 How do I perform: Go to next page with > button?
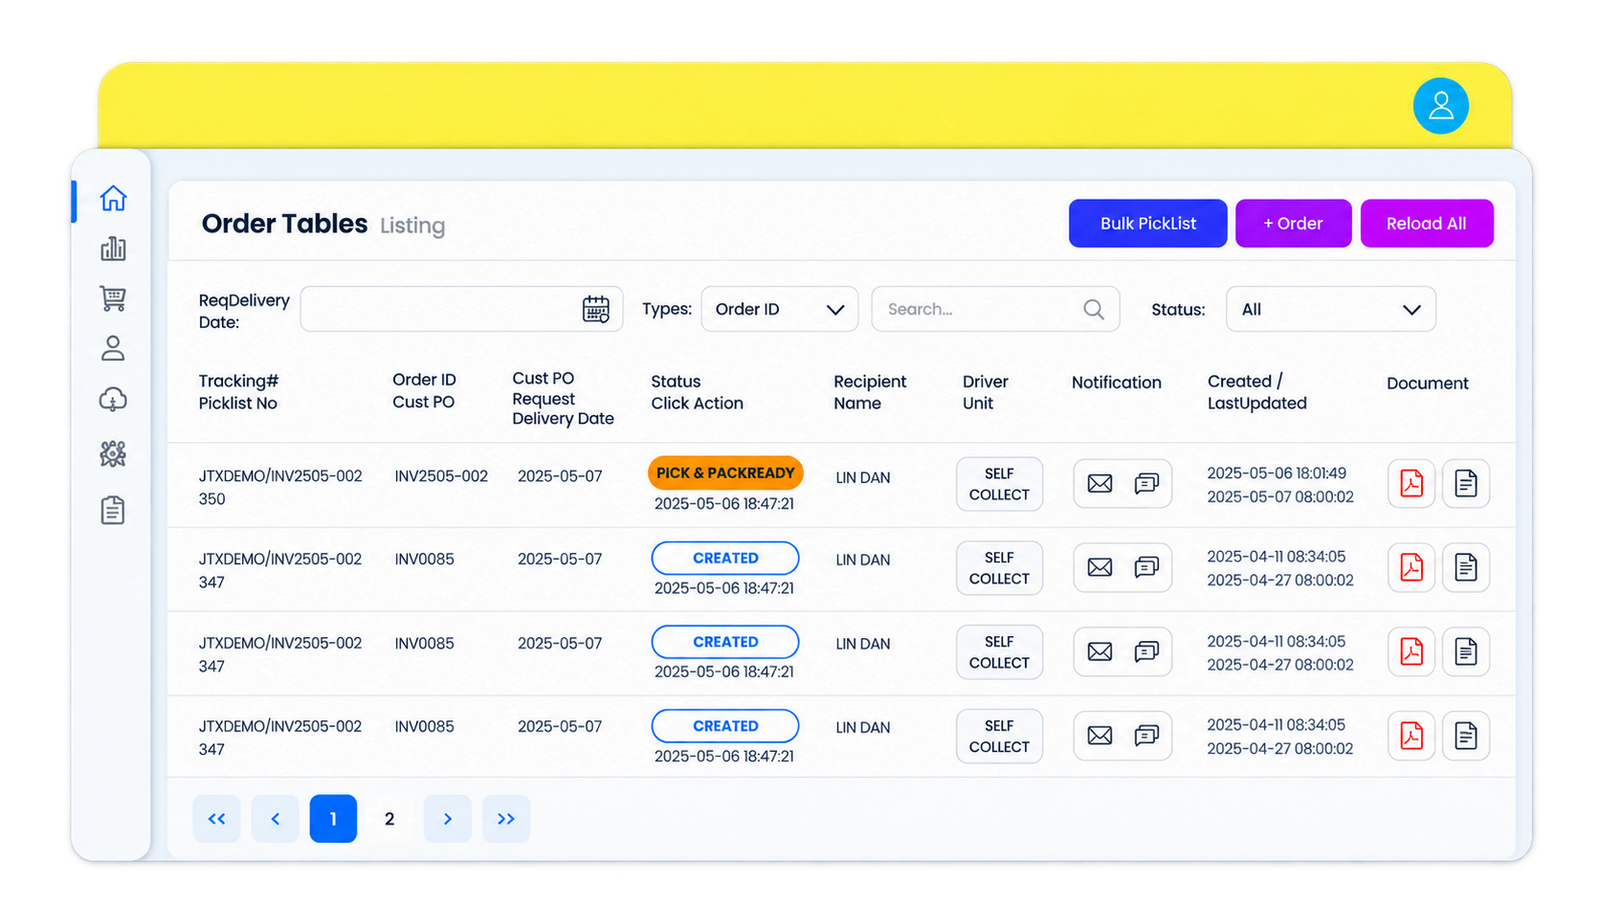[448, 819]
